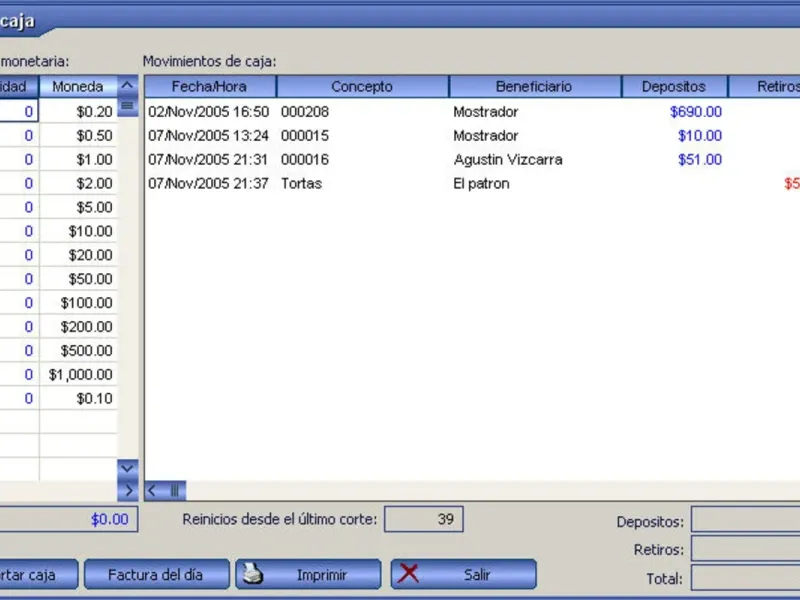Click the $0.00 total field
The image size is (800, 600).
click(x=69, y=519)
